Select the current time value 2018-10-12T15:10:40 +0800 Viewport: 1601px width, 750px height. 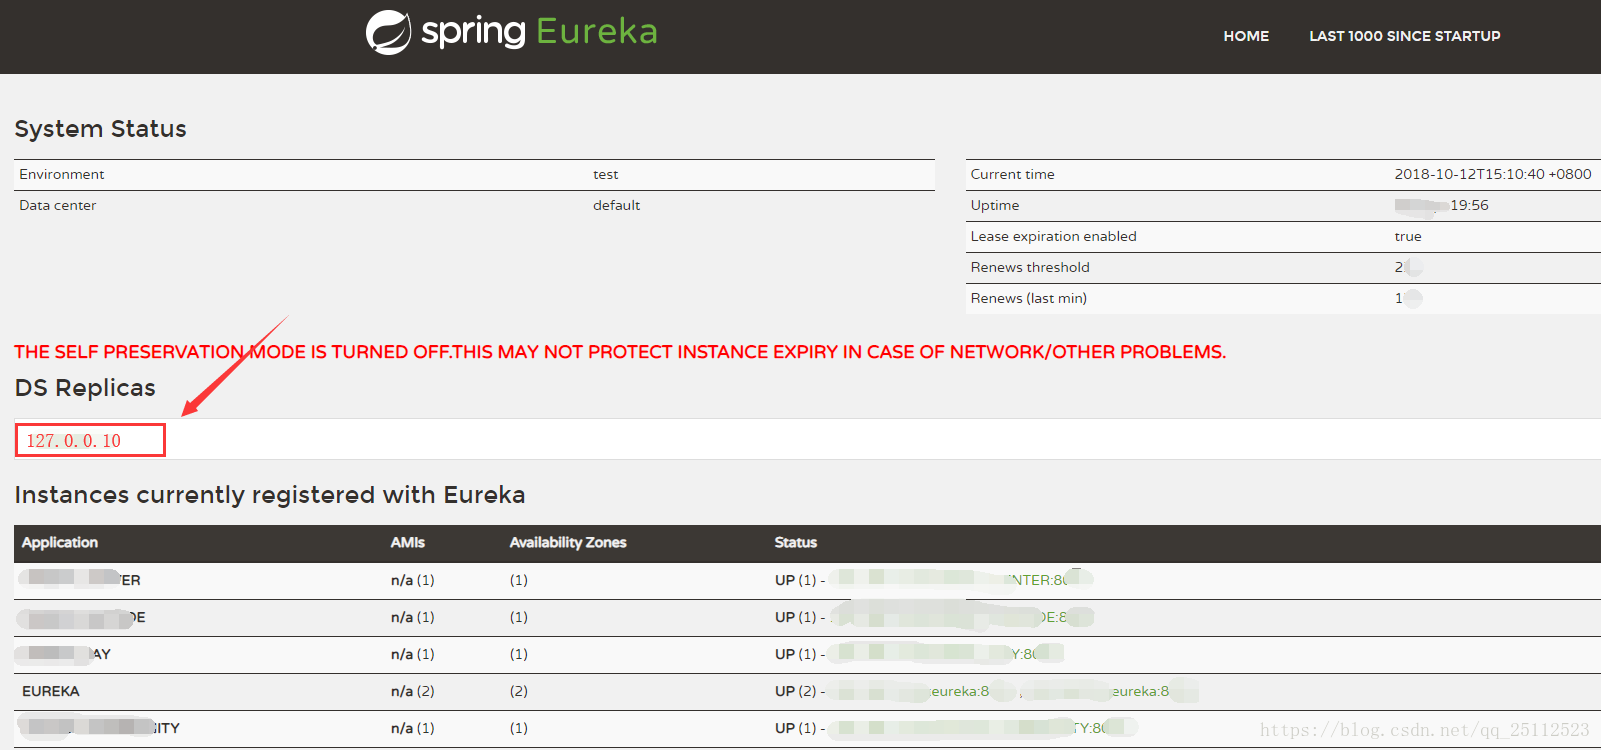[1493, 174]
